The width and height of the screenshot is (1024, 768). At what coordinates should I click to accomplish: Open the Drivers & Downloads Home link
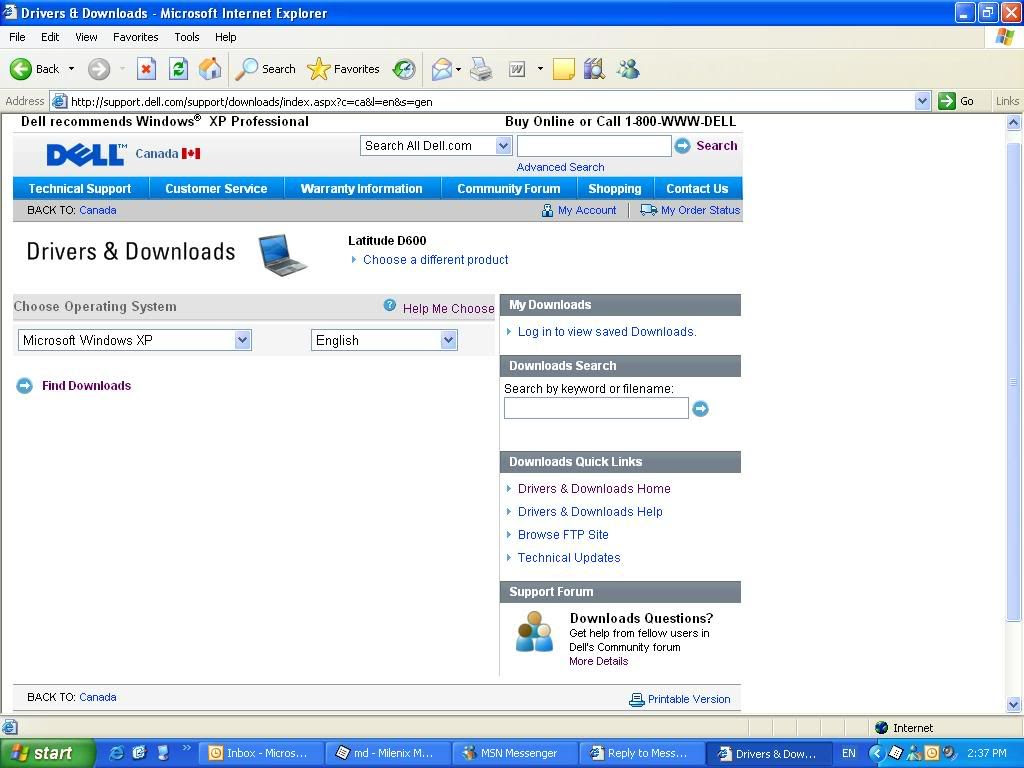(x=594, y=489)
